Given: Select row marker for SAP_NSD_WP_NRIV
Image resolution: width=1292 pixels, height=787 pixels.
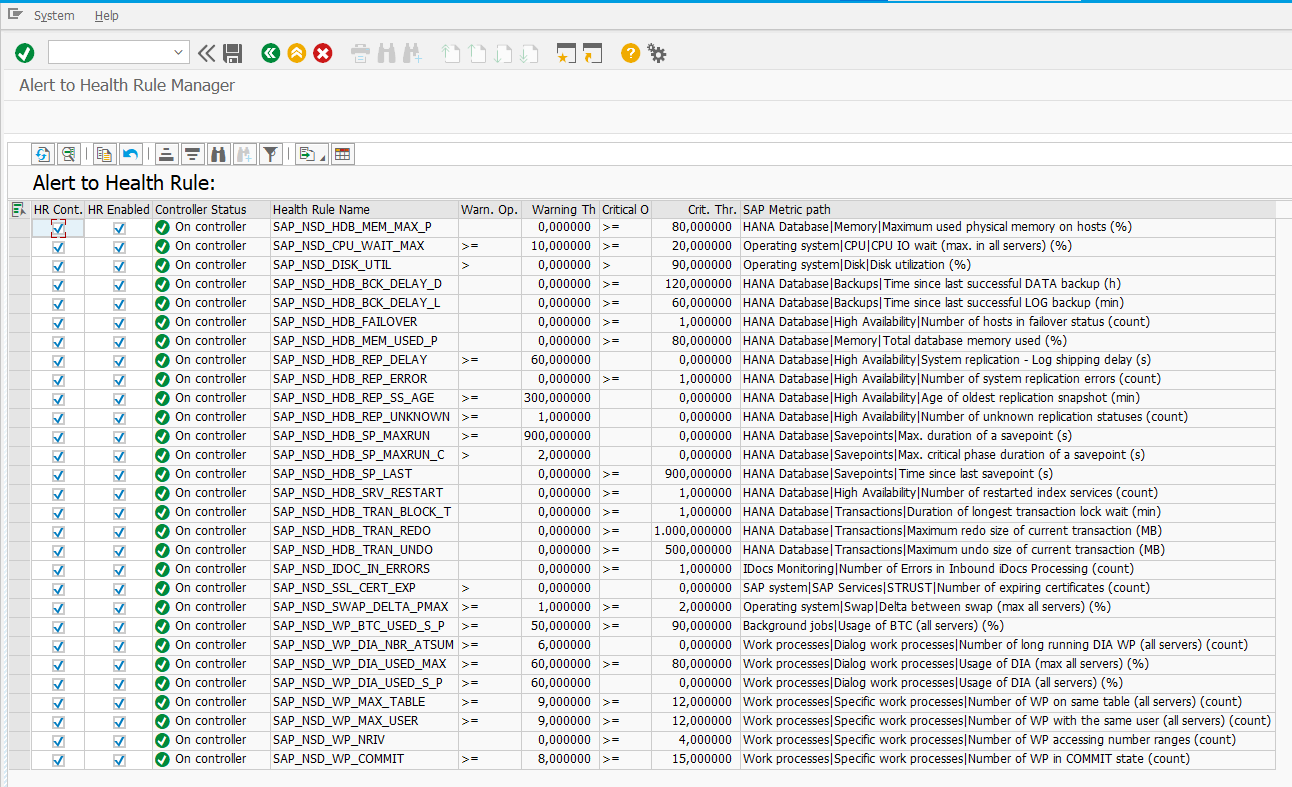Looking at the screenshot, I should click(x=19, y=741).
